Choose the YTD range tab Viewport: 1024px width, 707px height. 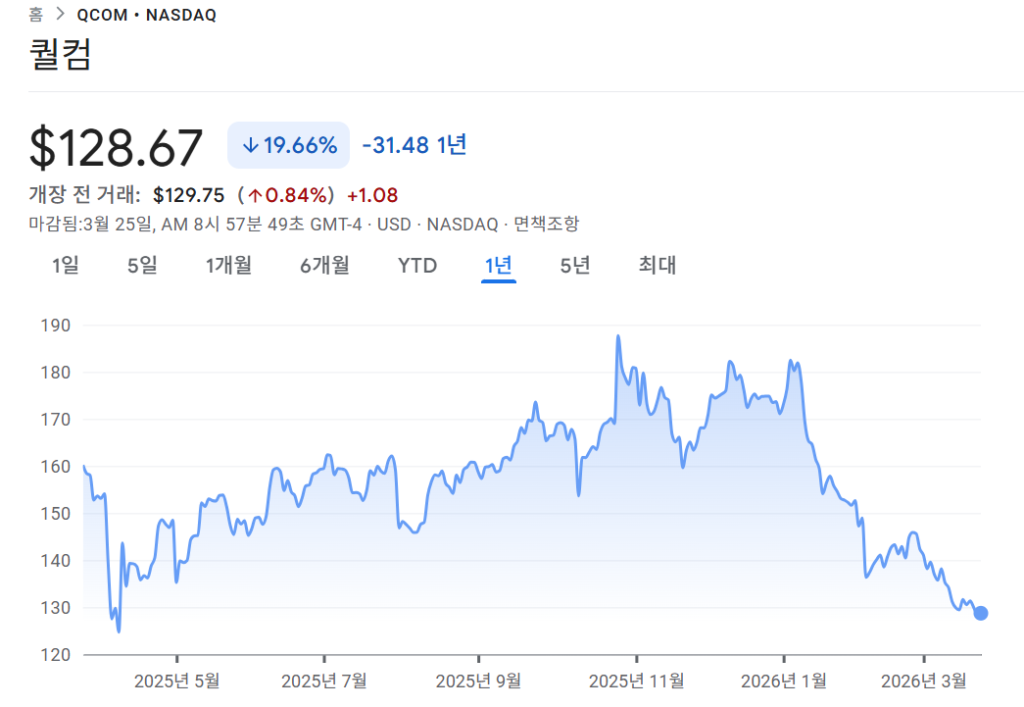(417, 266)
